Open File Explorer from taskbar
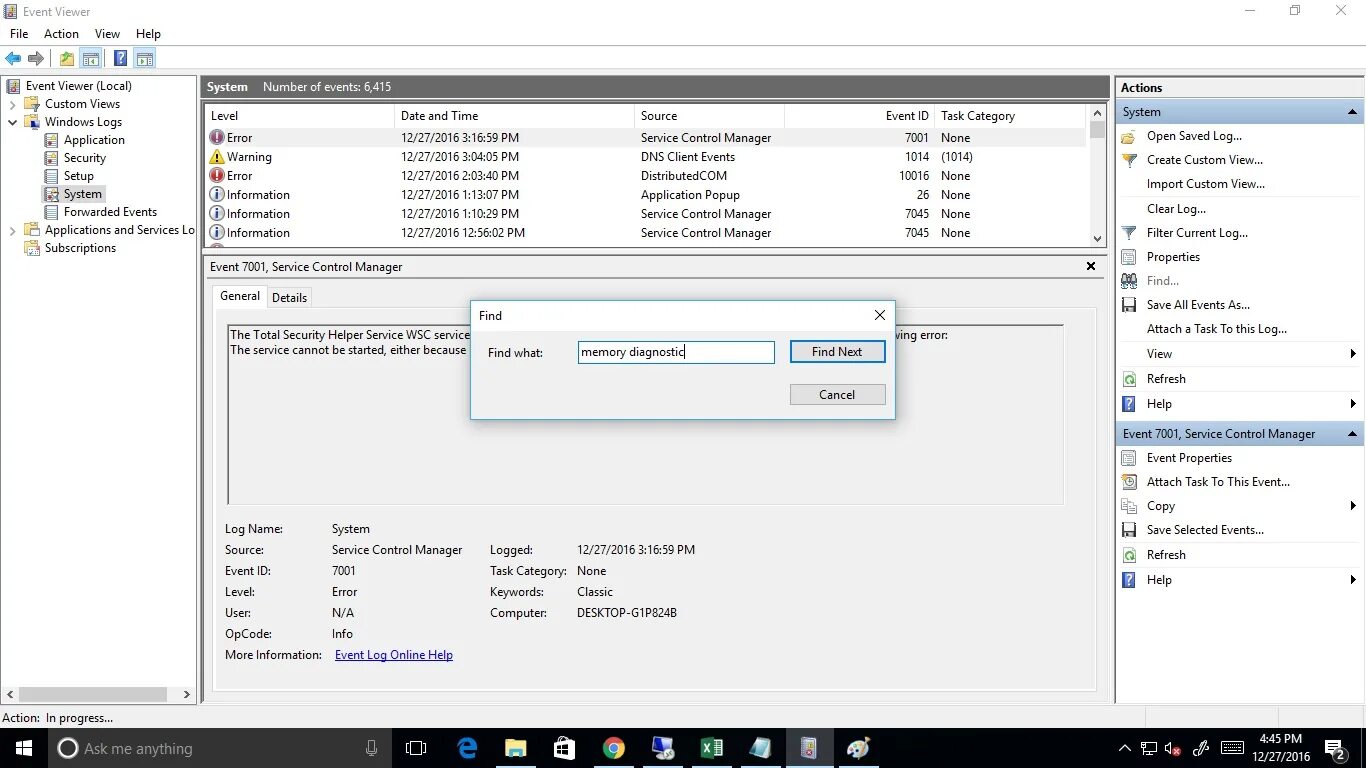Image resolution: width=1366 pixels, height=768 pixels. pyautogui.click(x=515, y=748)
